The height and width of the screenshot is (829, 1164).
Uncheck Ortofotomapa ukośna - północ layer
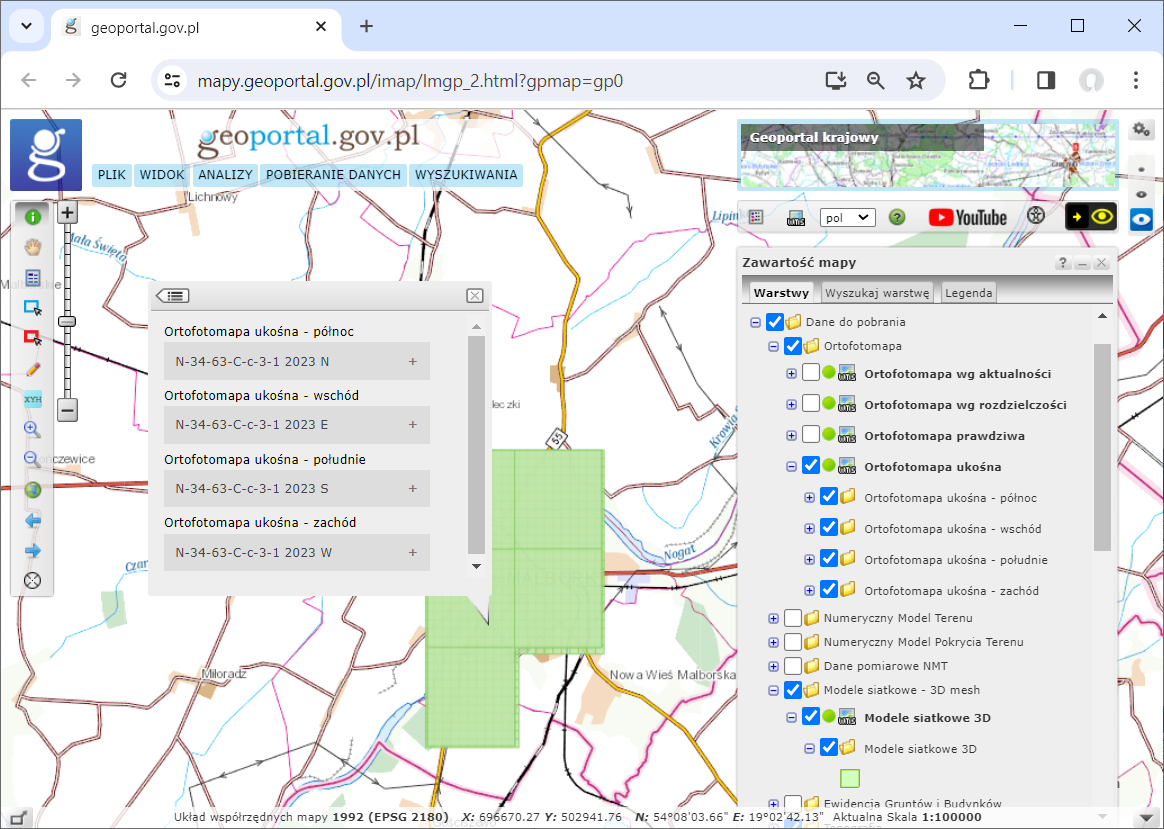(x=828, y=497)
